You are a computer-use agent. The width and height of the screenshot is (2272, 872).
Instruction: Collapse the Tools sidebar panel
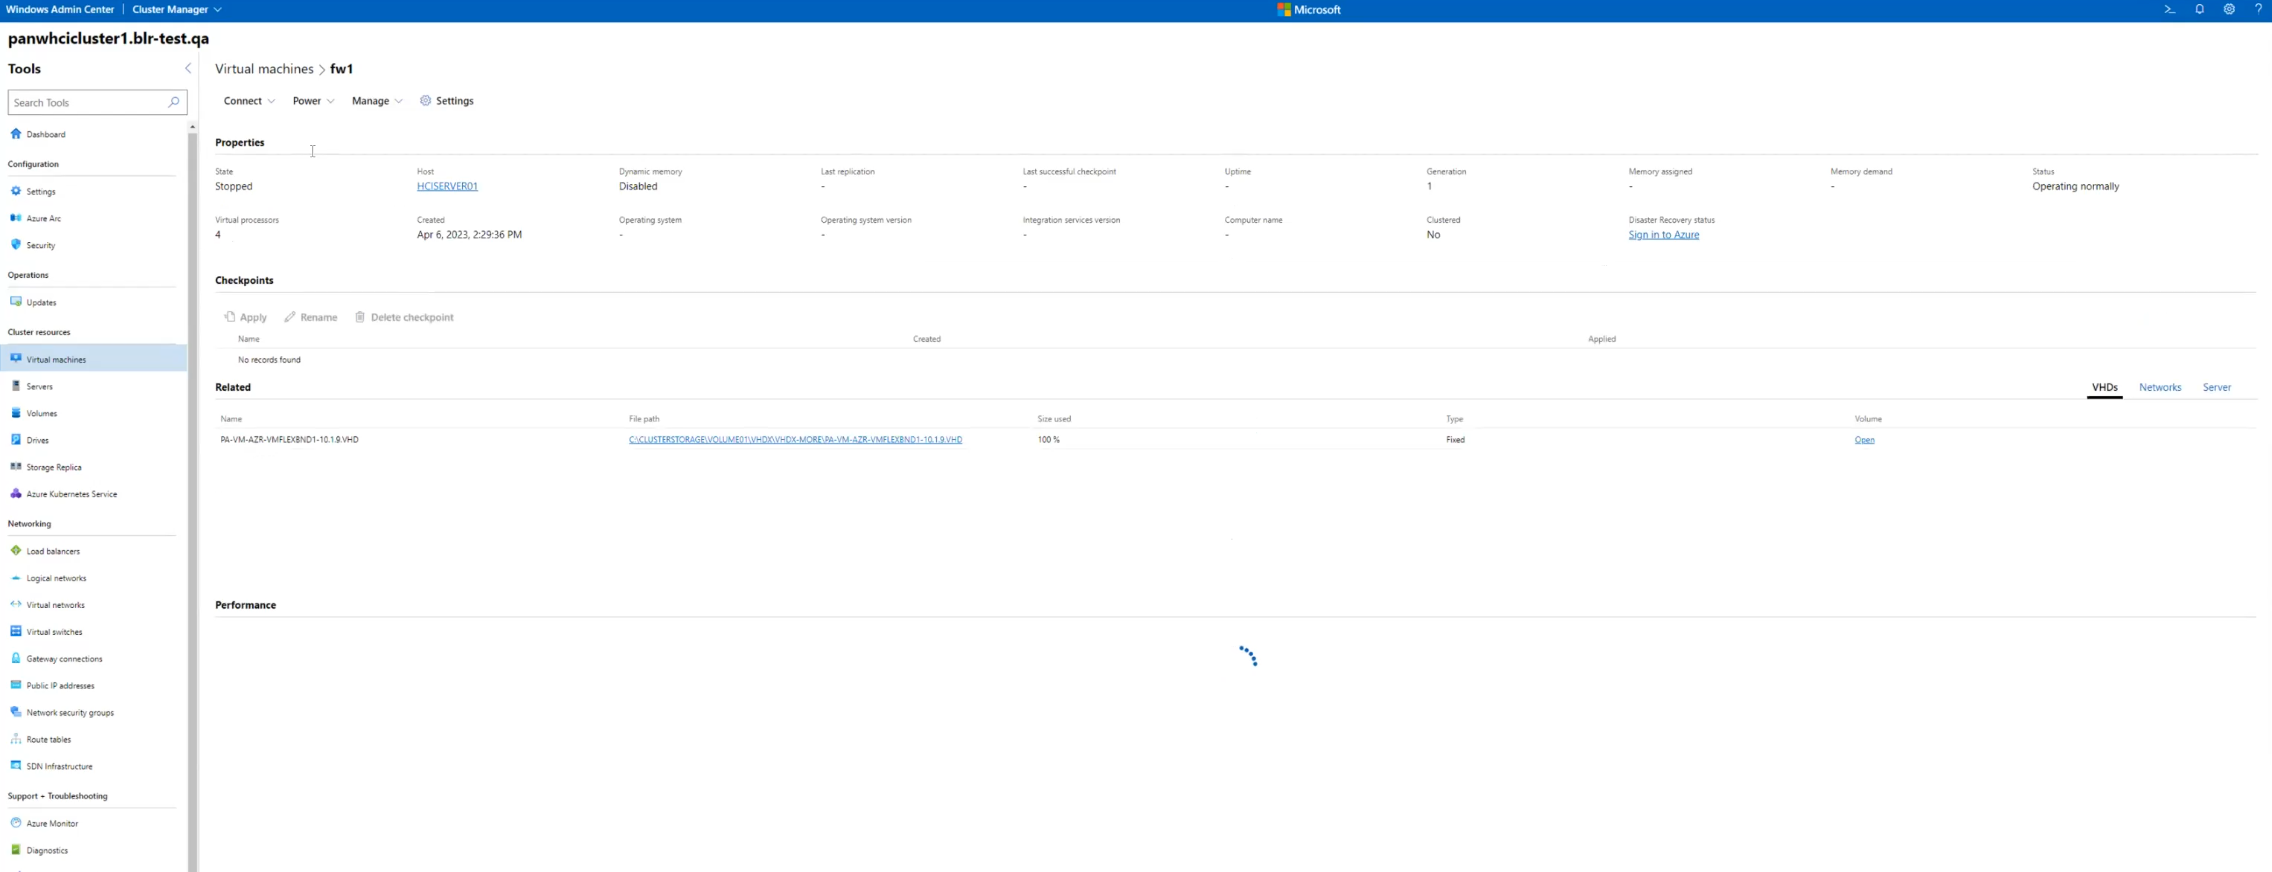click(188, 69)
